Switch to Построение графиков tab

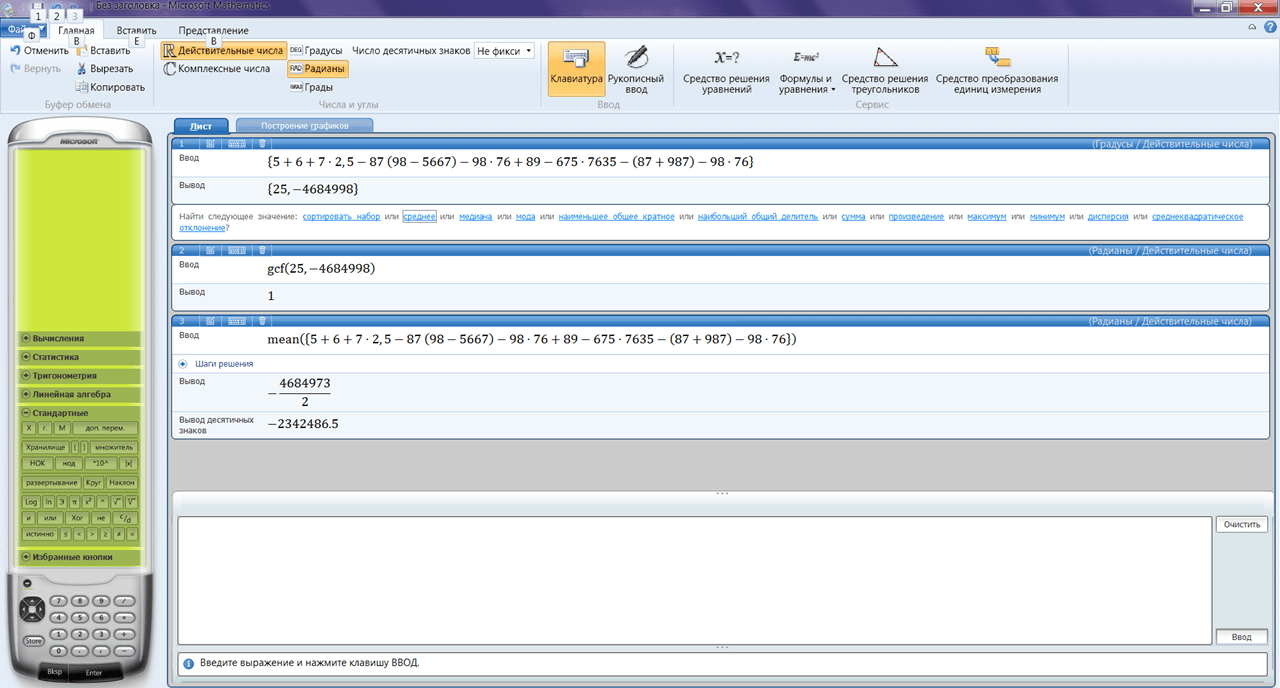[x=304, y=126]
